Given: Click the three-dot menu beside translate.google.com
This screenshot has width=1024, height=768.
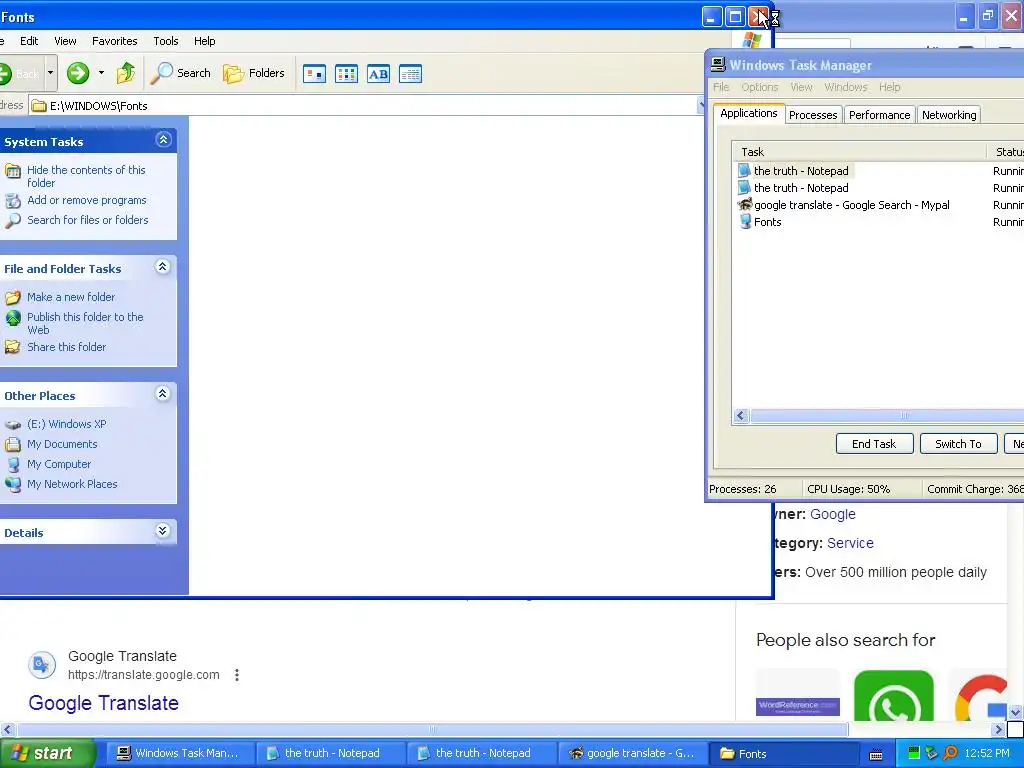Looking at the screenshot, I should pyautogui.click(x=237, y=675).
